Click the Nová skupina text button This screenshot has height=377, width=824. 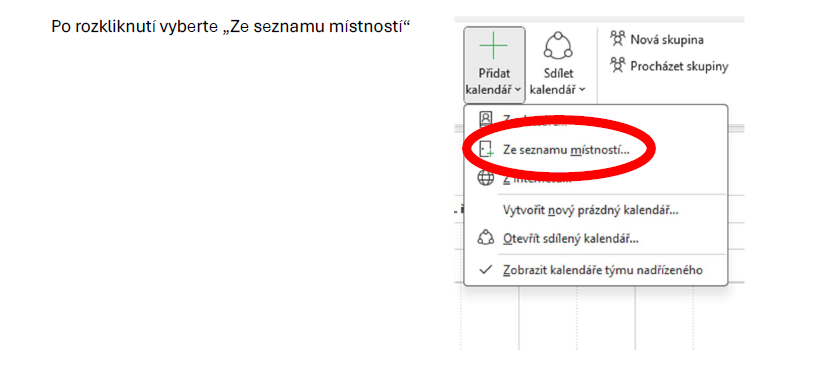point(667,39)
